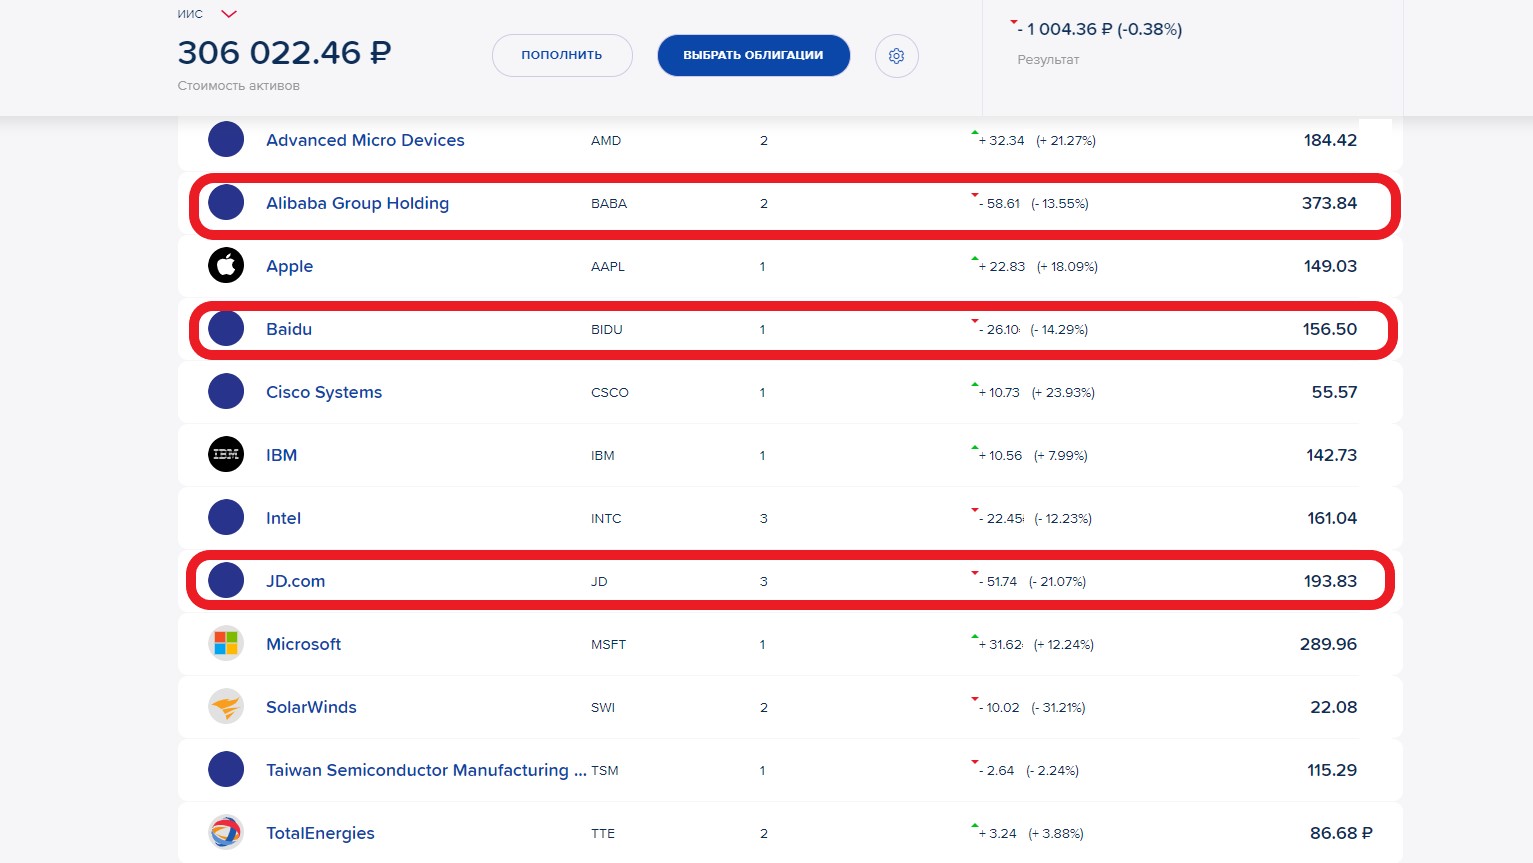
Task: Click the CSCO ticker text
Action: coord(610,393)
